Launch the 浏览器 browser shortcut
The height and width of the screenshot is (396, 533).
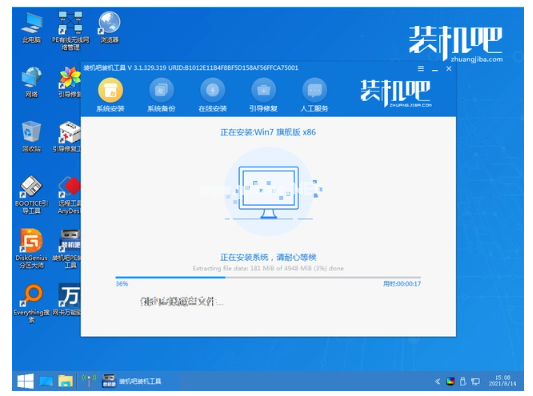[109, 28]
